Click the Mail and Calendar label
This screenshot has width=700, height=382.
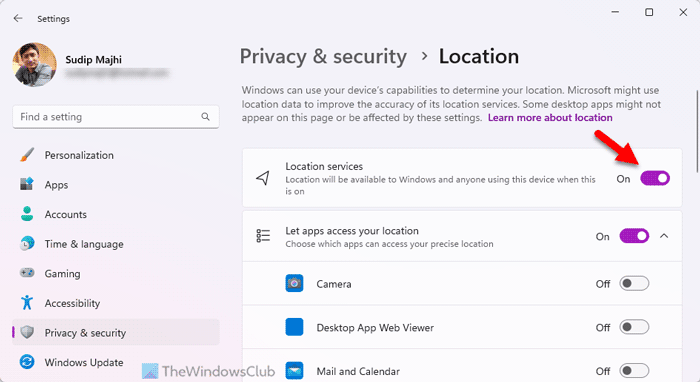click(x=358, y=371)
